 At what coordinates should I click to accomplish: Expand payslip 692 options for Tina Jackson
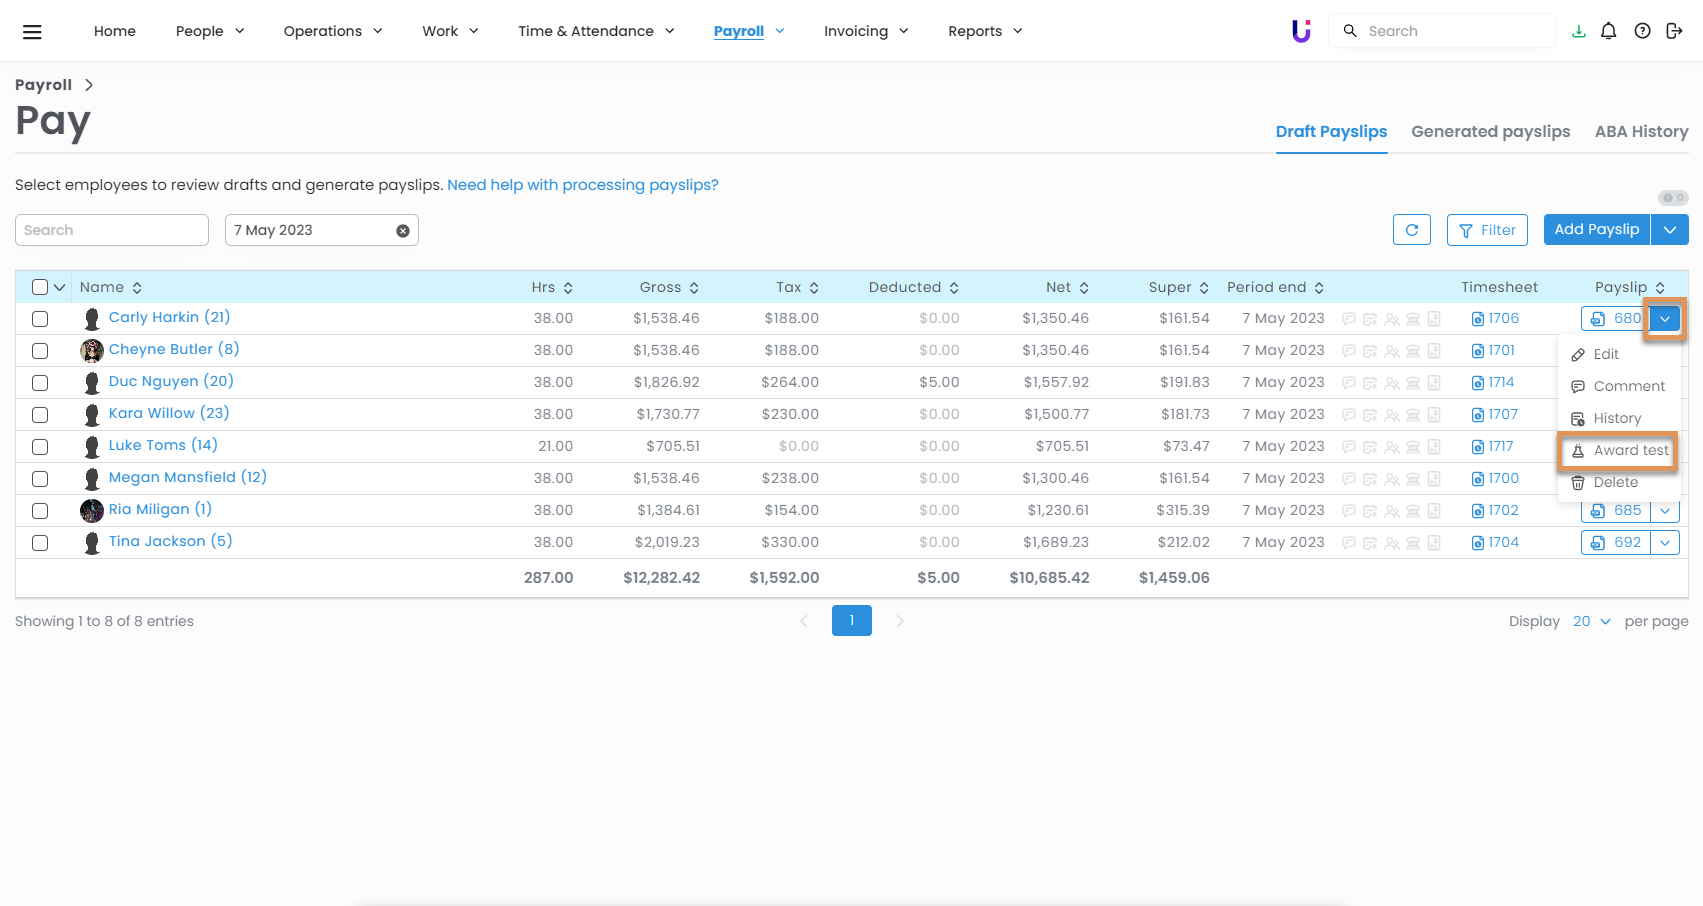(x=1665, y=542)
